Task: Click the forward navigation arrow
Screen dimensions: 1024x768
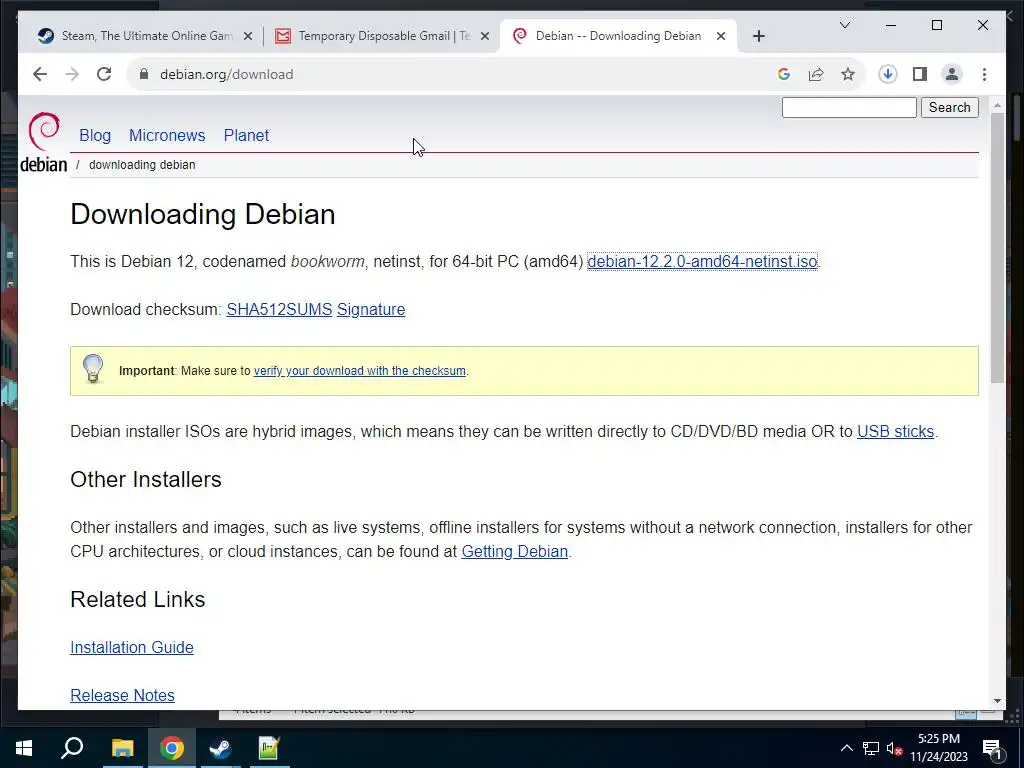Action: [72, 74]
